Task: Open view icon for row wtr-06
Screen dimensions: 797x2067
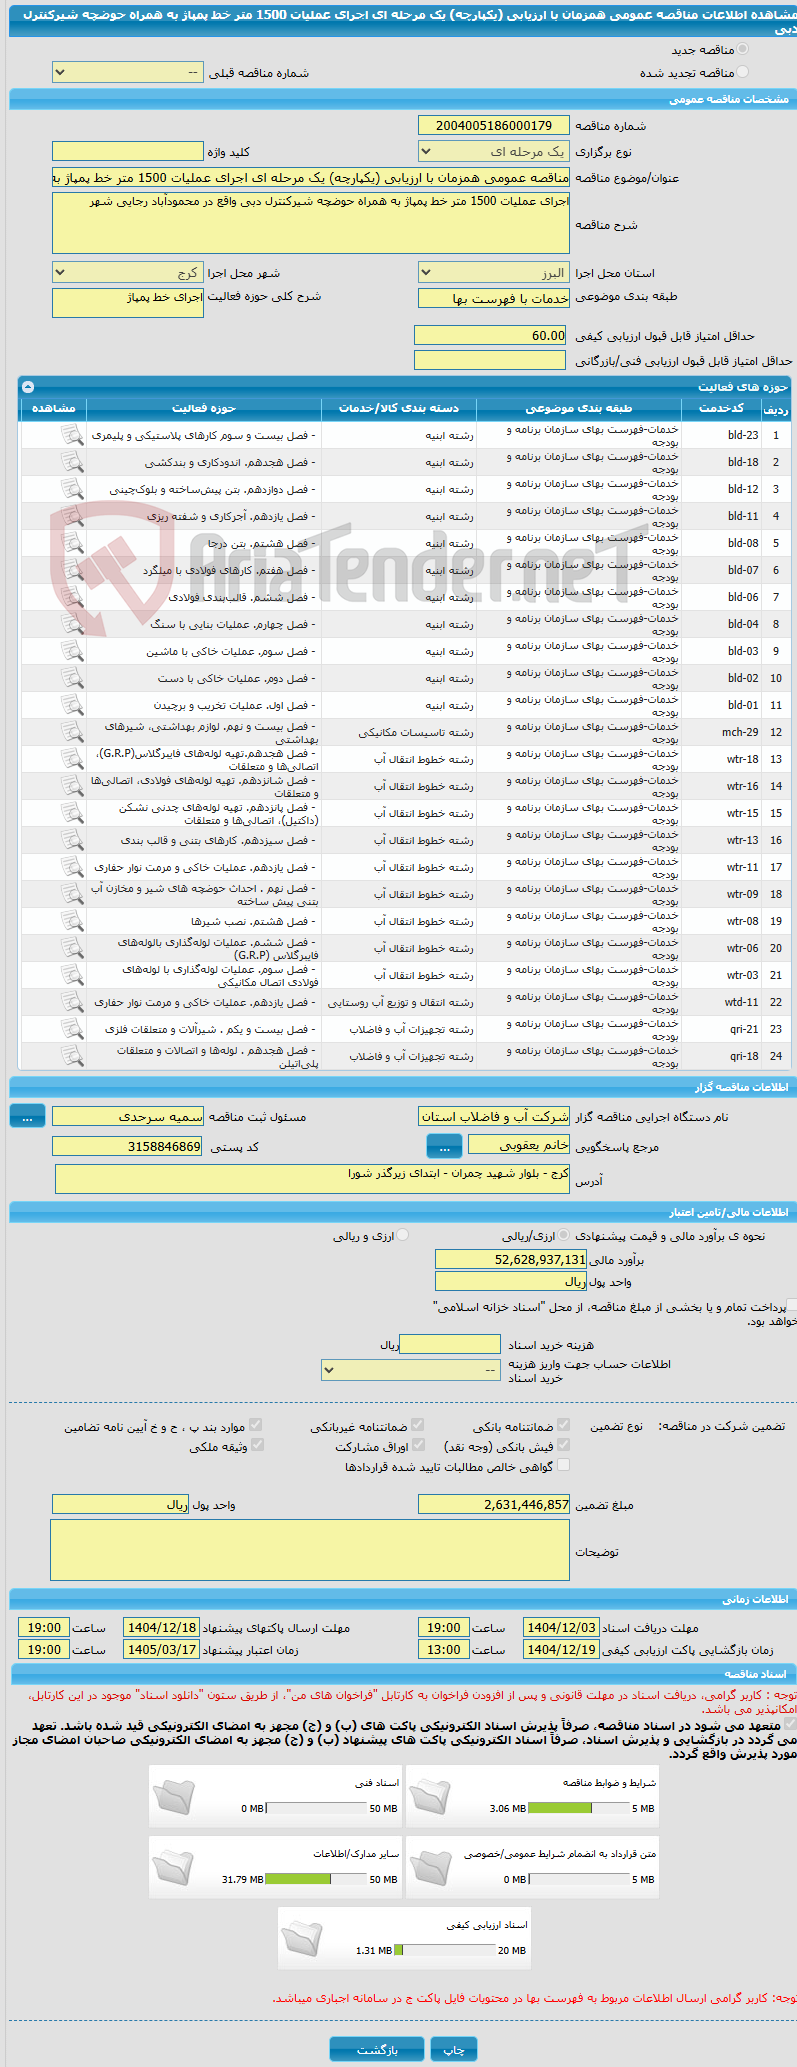Action: 72,948
